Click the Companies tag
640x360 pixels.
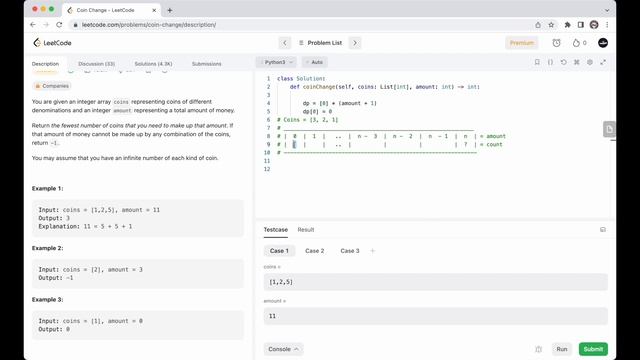[x=52, y=86]
